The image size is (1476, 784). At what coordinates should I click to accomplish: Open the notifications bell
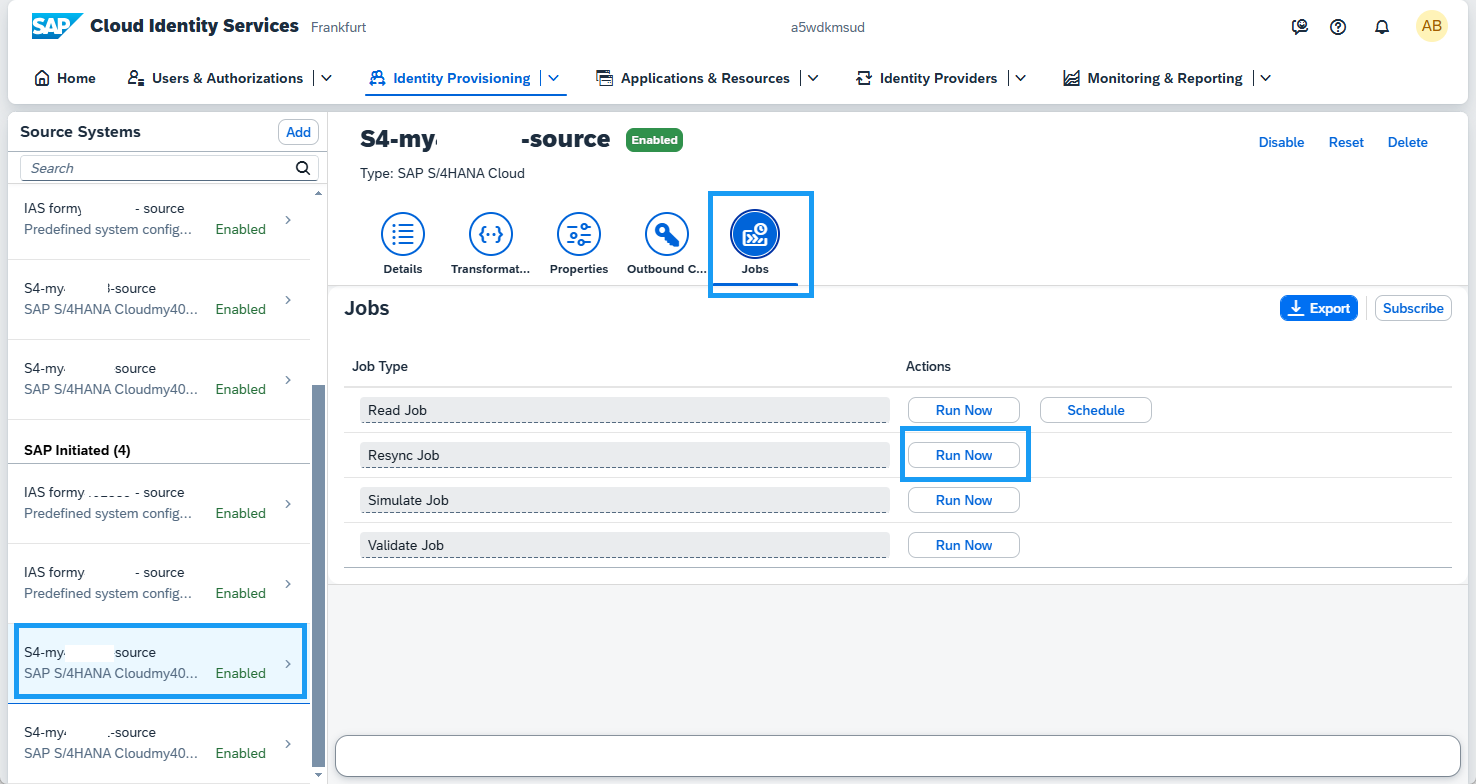1382,27
